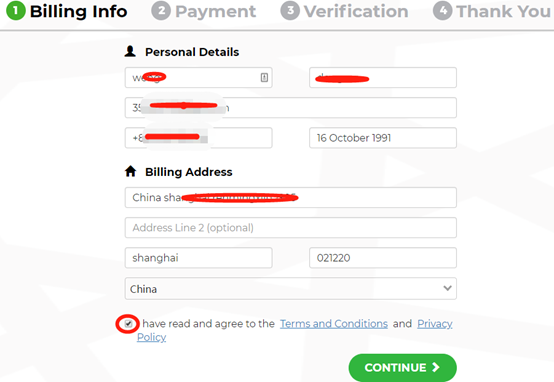Screen dimensions: 554x382
Task: Click the date of birth field 16 October 1991
Action: tap(383, 138)
